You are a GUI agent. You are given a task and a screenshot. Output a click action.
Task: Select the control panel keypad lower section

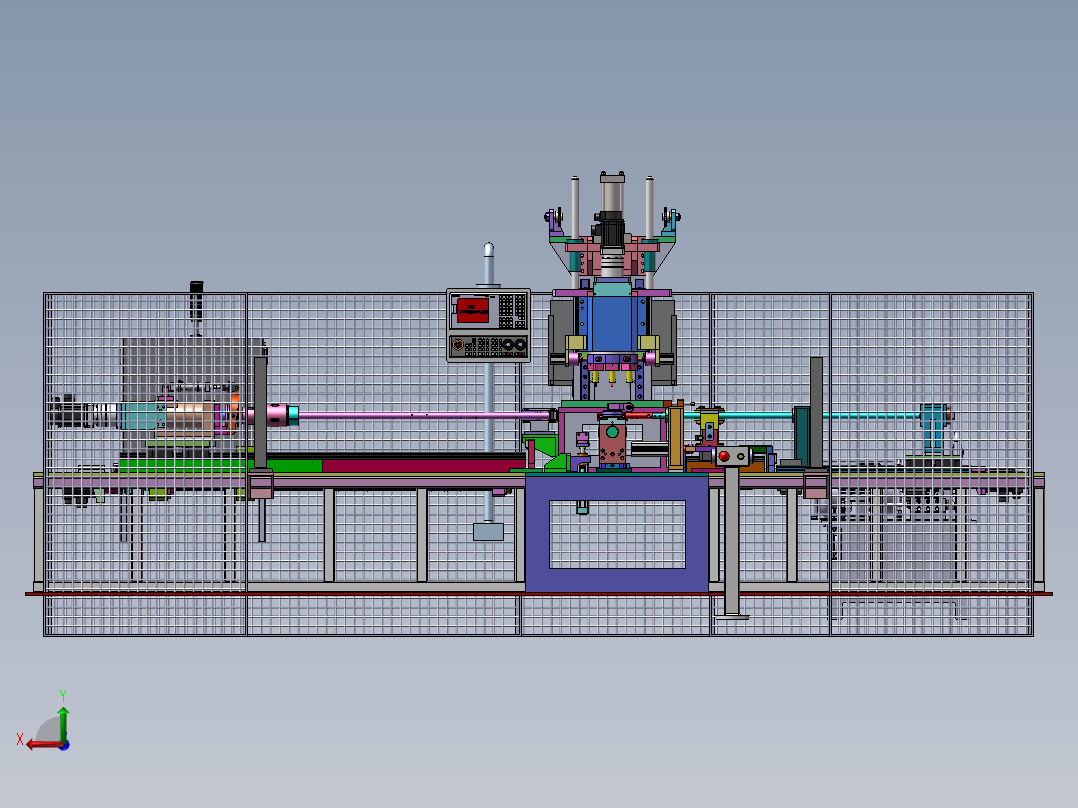point(488,345)
